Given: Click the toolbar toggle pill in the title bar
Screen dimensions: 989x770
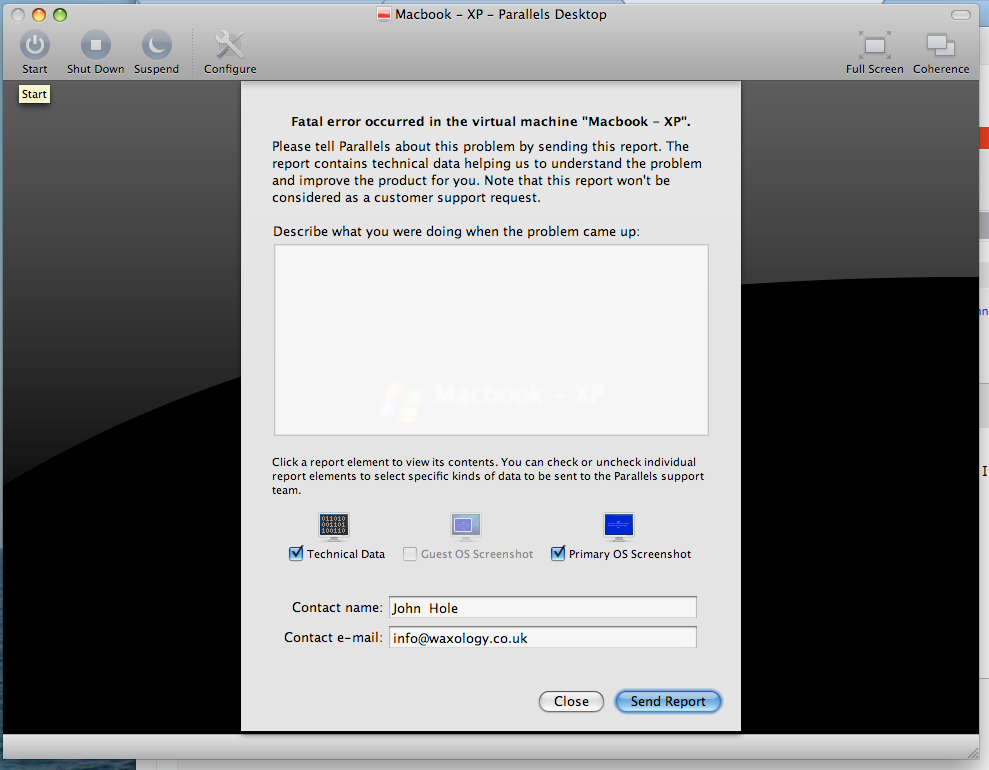Looking at the screenshot, I should tap(961, 15).
